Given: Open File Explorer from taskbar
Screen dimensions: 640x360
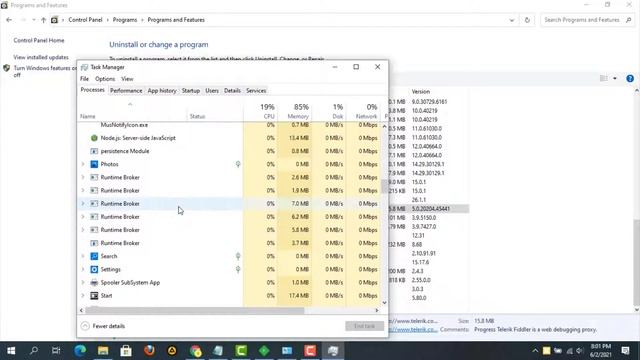Looking at the screenshot, I should click(103, 351).
